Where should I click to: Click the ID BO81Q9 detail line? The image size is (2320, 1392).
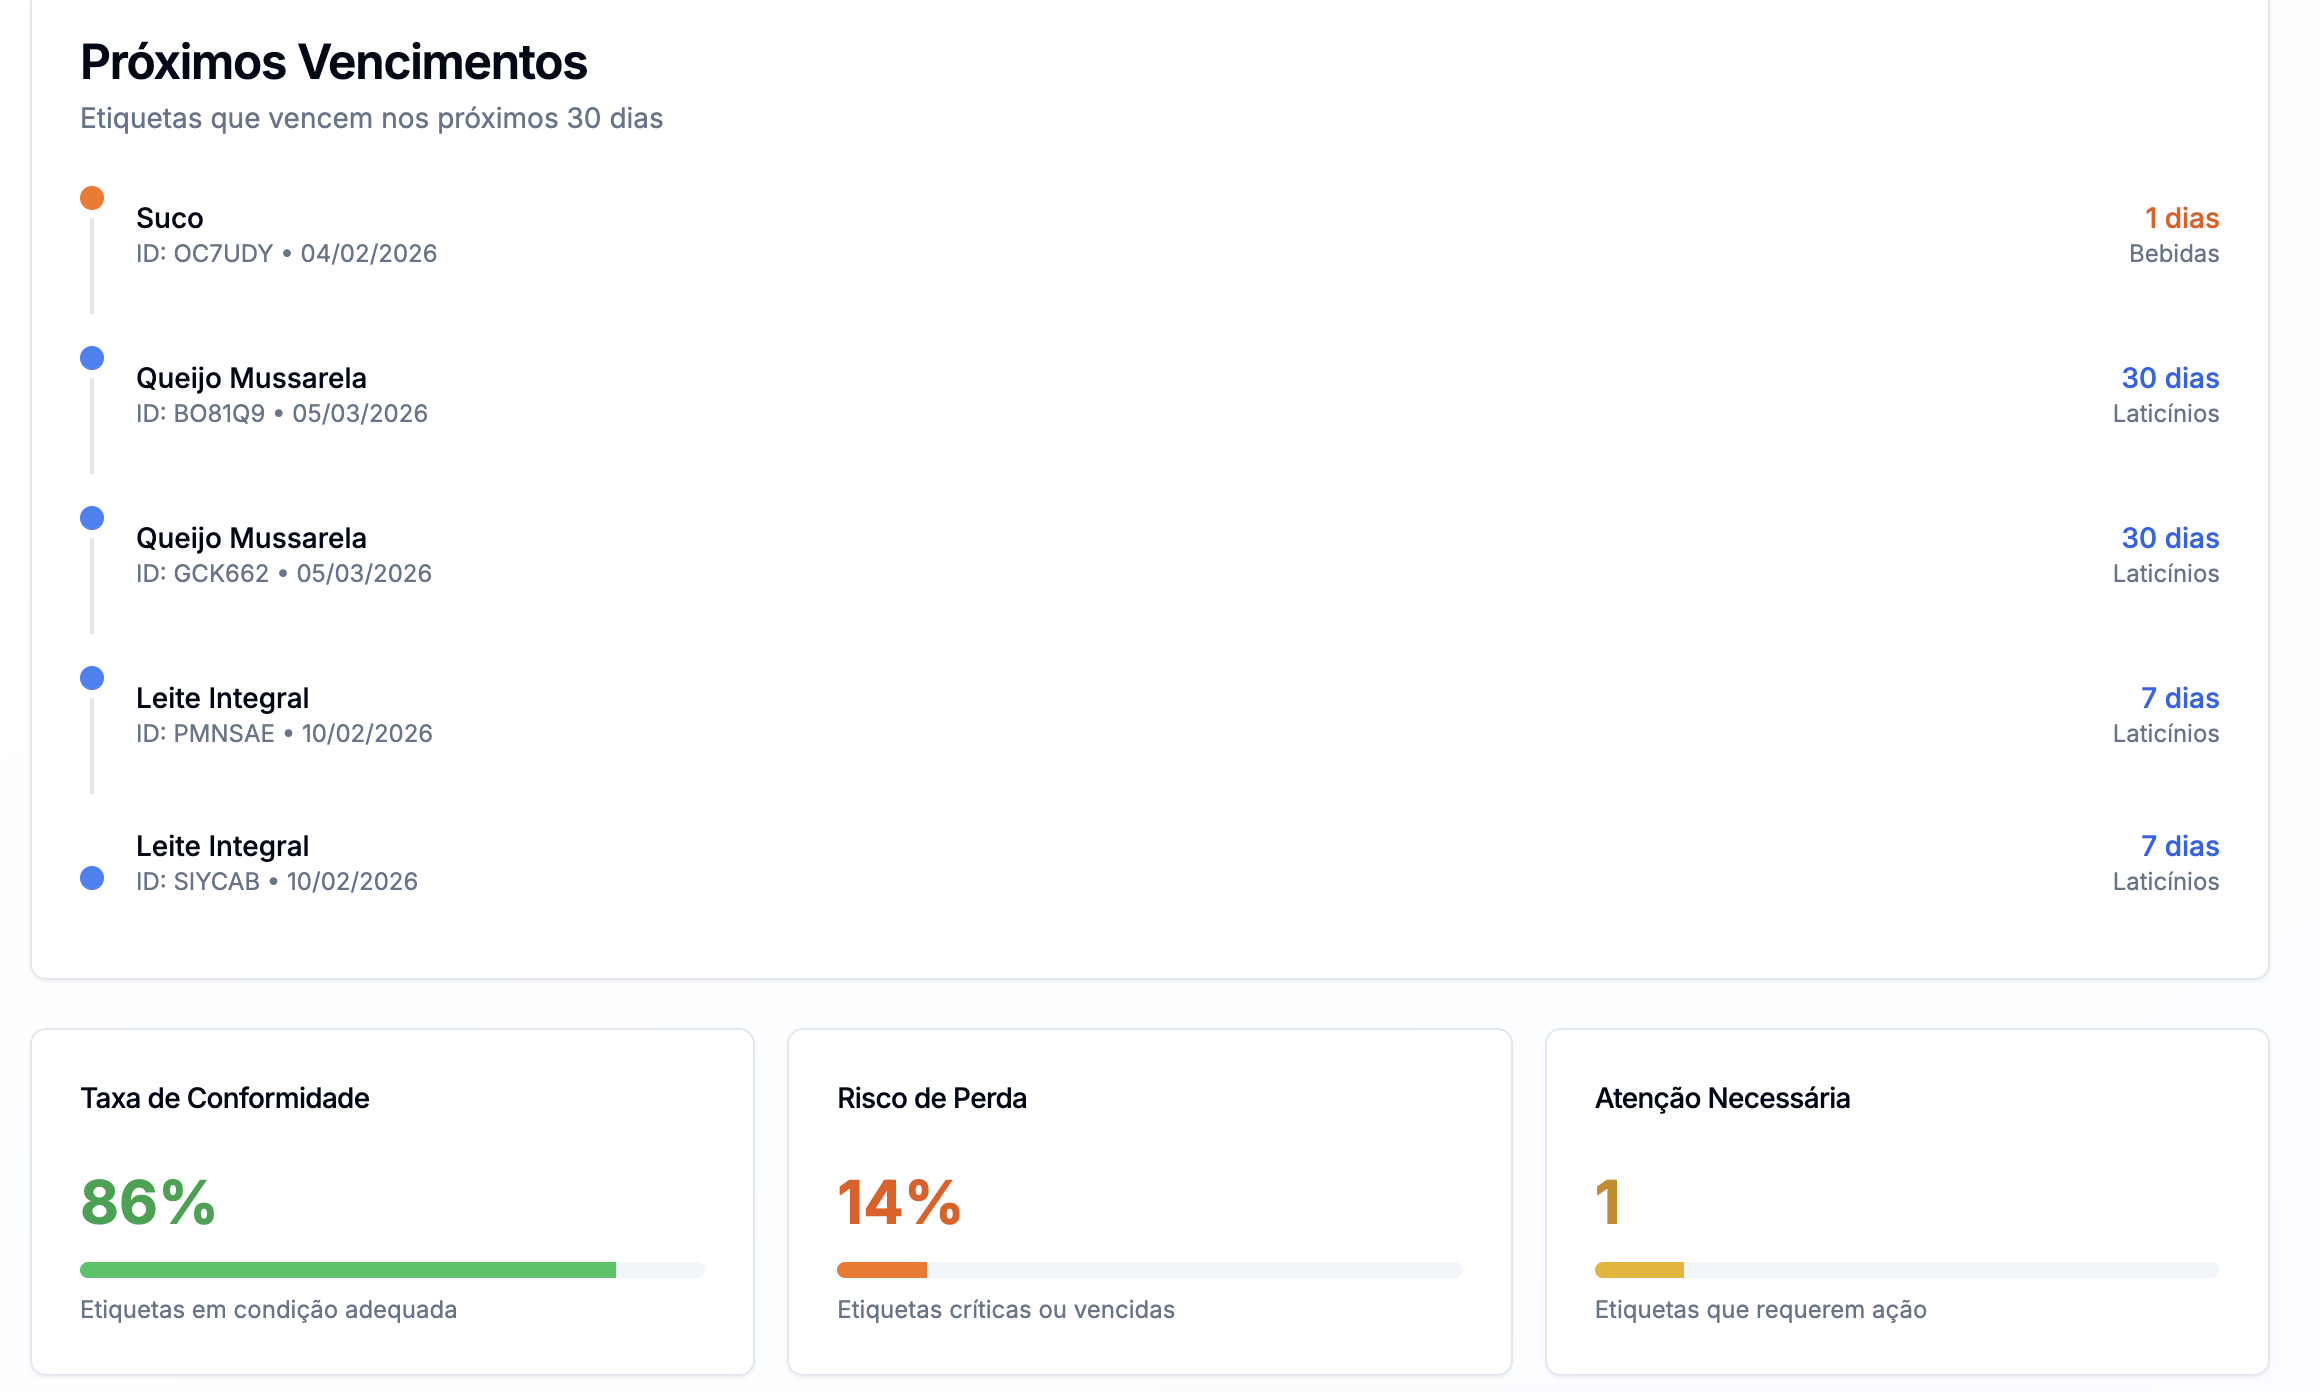pos(282,414)
